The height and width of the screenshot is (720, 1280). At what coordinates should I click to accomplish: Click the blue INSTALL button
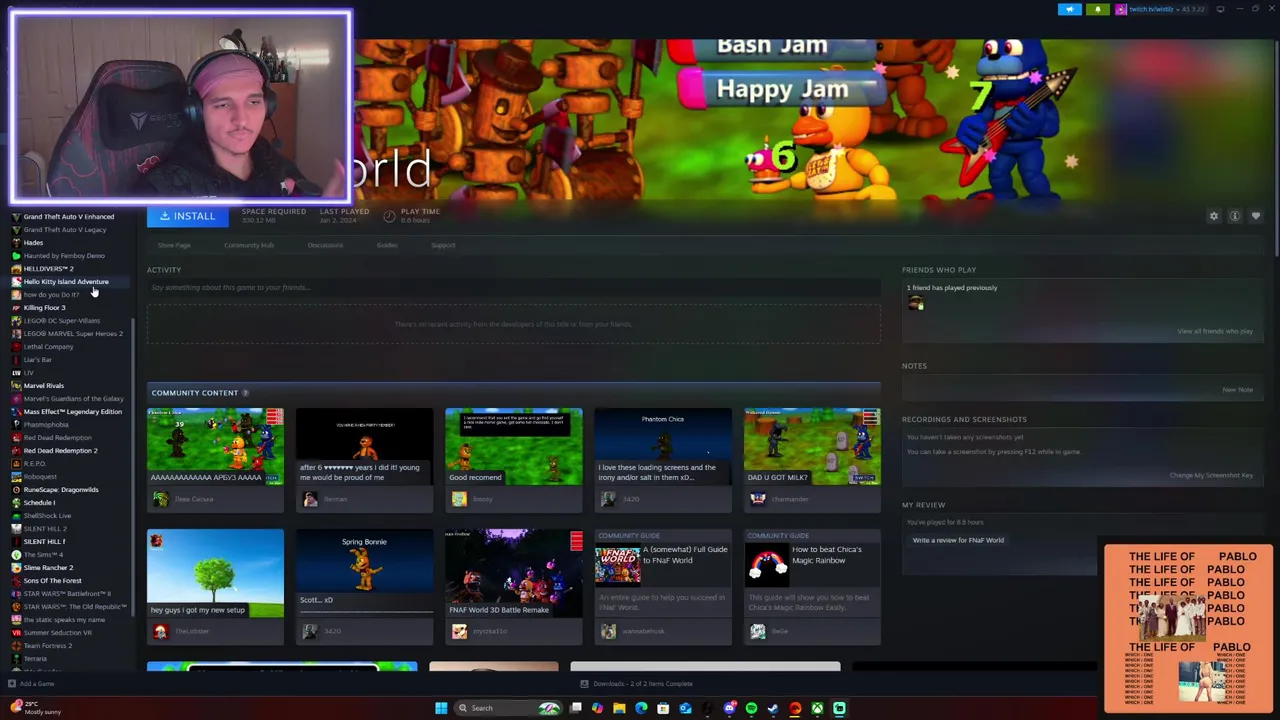188,216
